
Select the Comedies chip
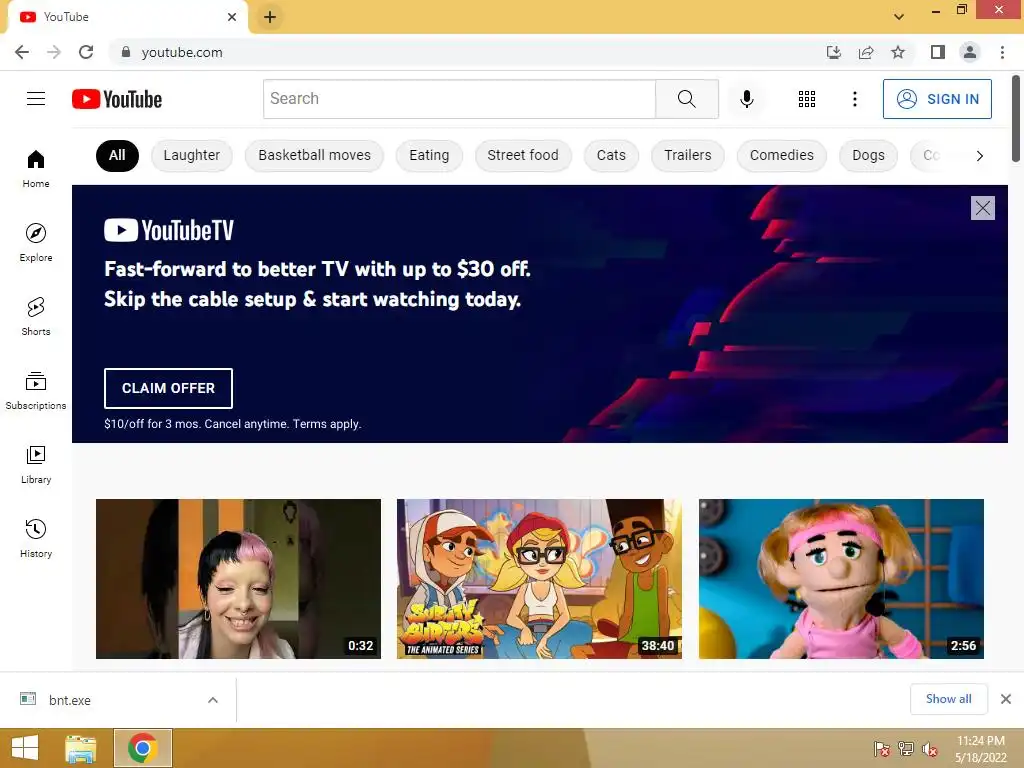coord(782,155)
